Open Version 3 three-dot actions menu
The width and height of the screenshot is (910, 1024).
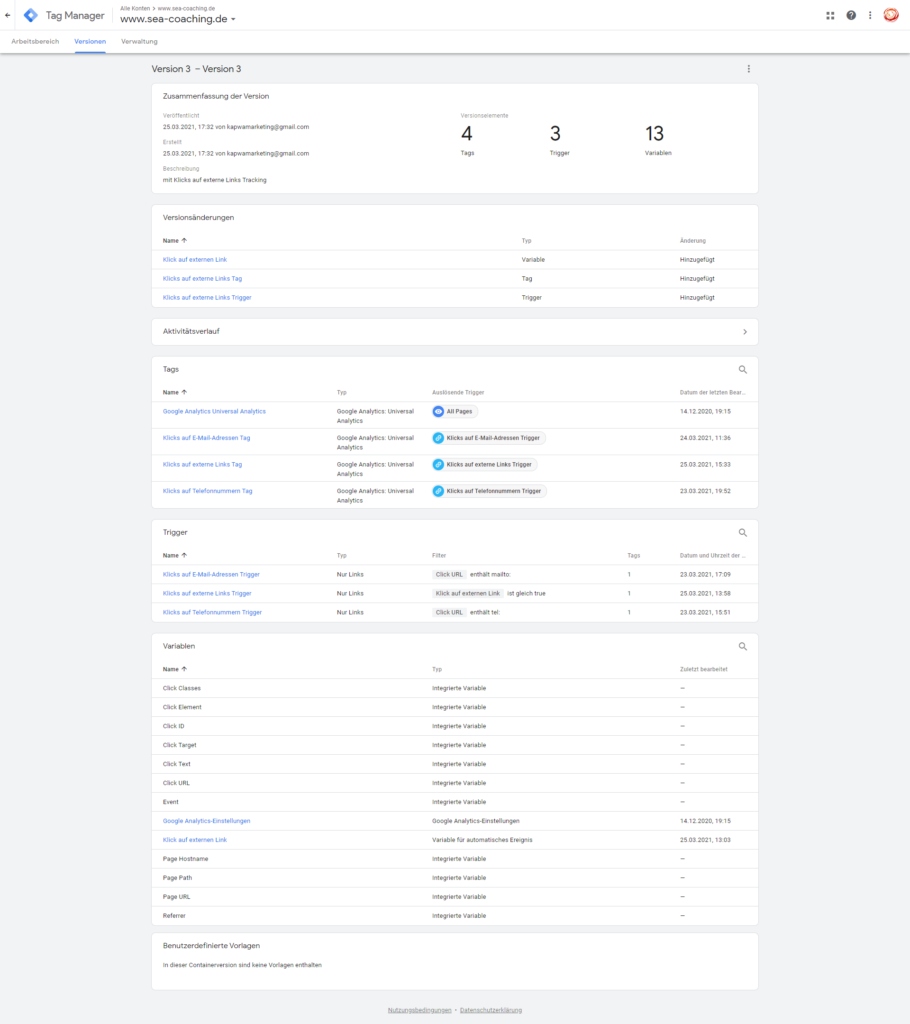click(x=748, y=69)
